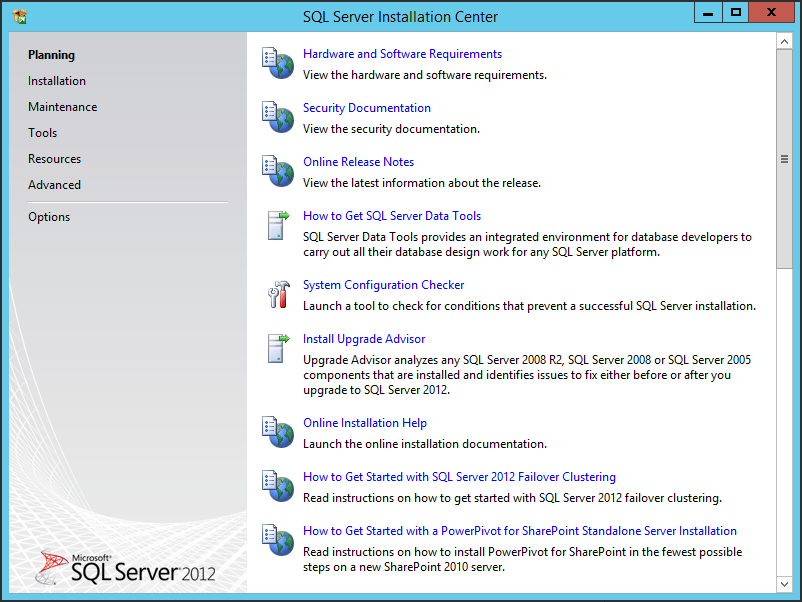Open Options in the left panel
The width and height of the screenshot is (802, 602).
[x=49, y=217]
